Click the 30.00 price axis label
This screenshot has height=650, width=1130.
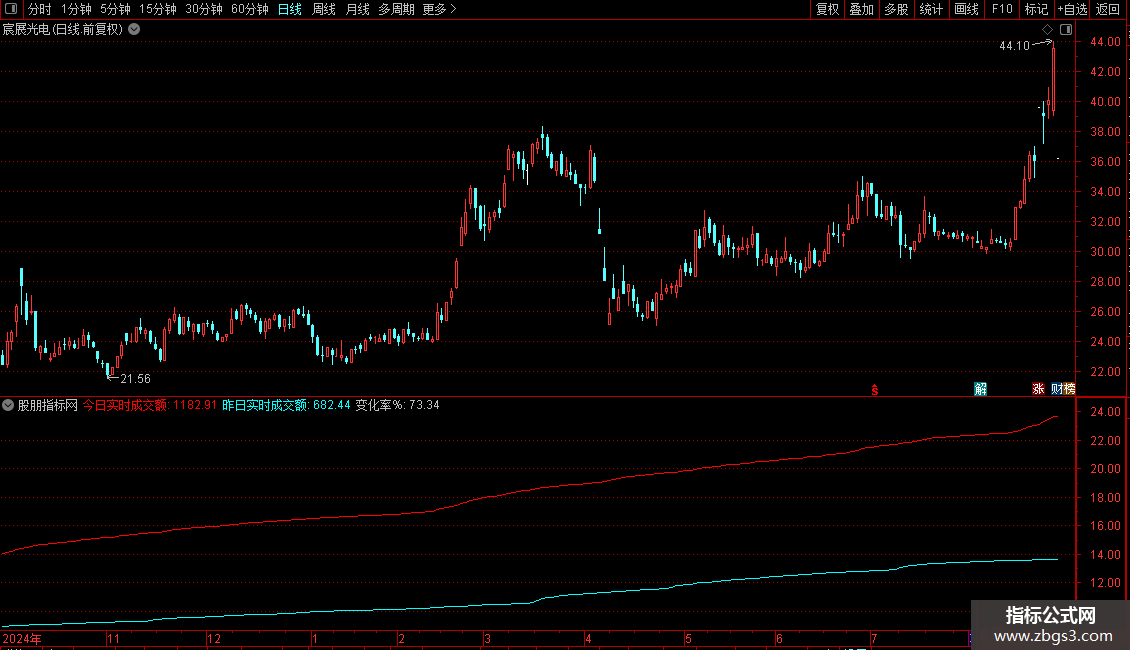click(x=1105, y=251)
